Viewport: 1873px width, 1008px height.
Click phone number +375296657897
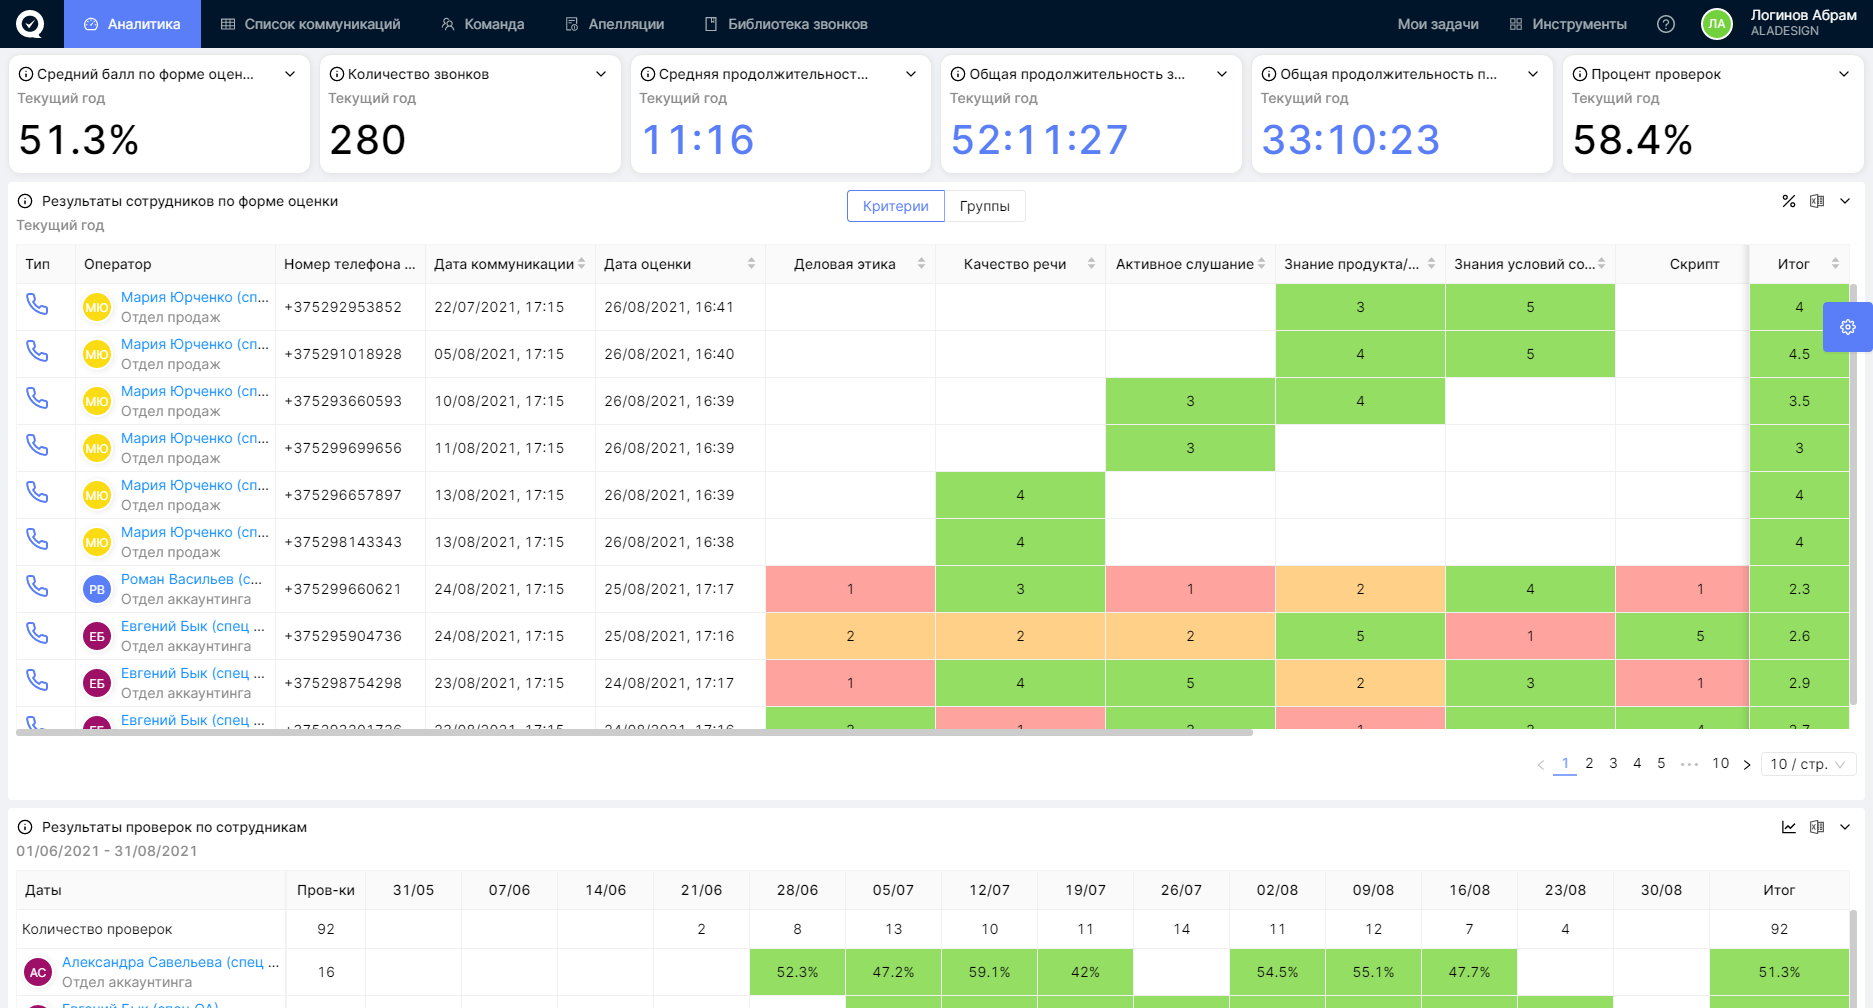coord(343,495)
